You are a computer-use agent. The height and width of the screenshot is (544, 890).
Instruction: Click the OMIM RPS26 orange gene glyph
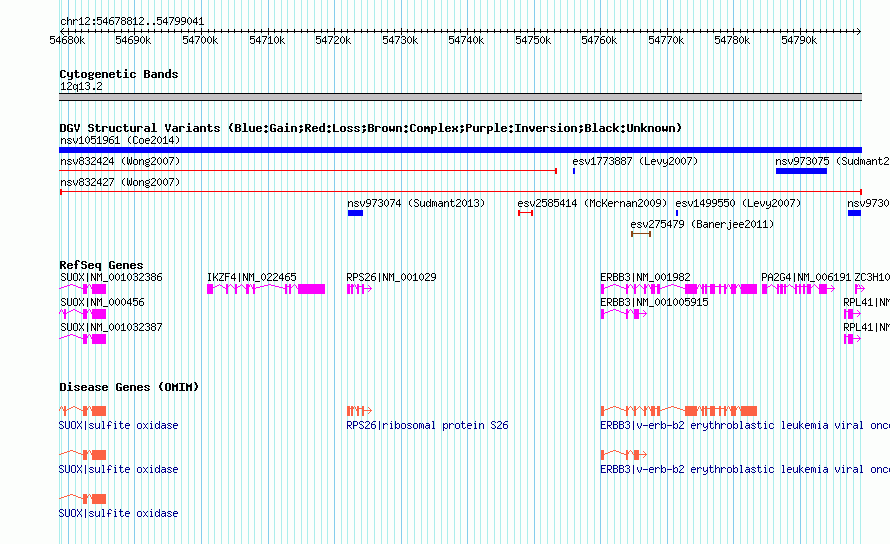coord(359,411)
